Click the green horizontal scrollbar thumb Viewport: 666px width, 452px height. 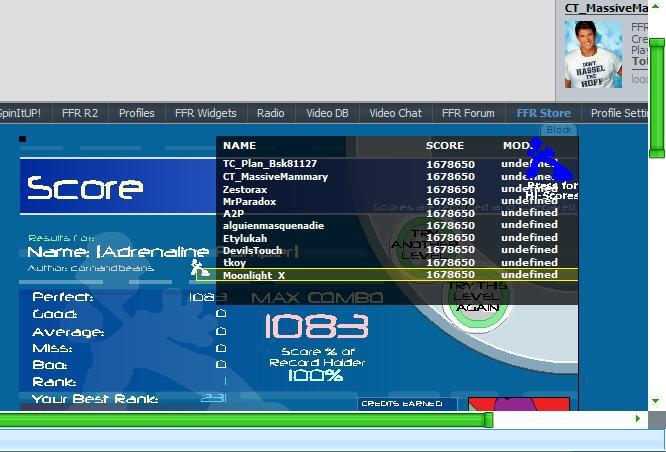point(246,420)
